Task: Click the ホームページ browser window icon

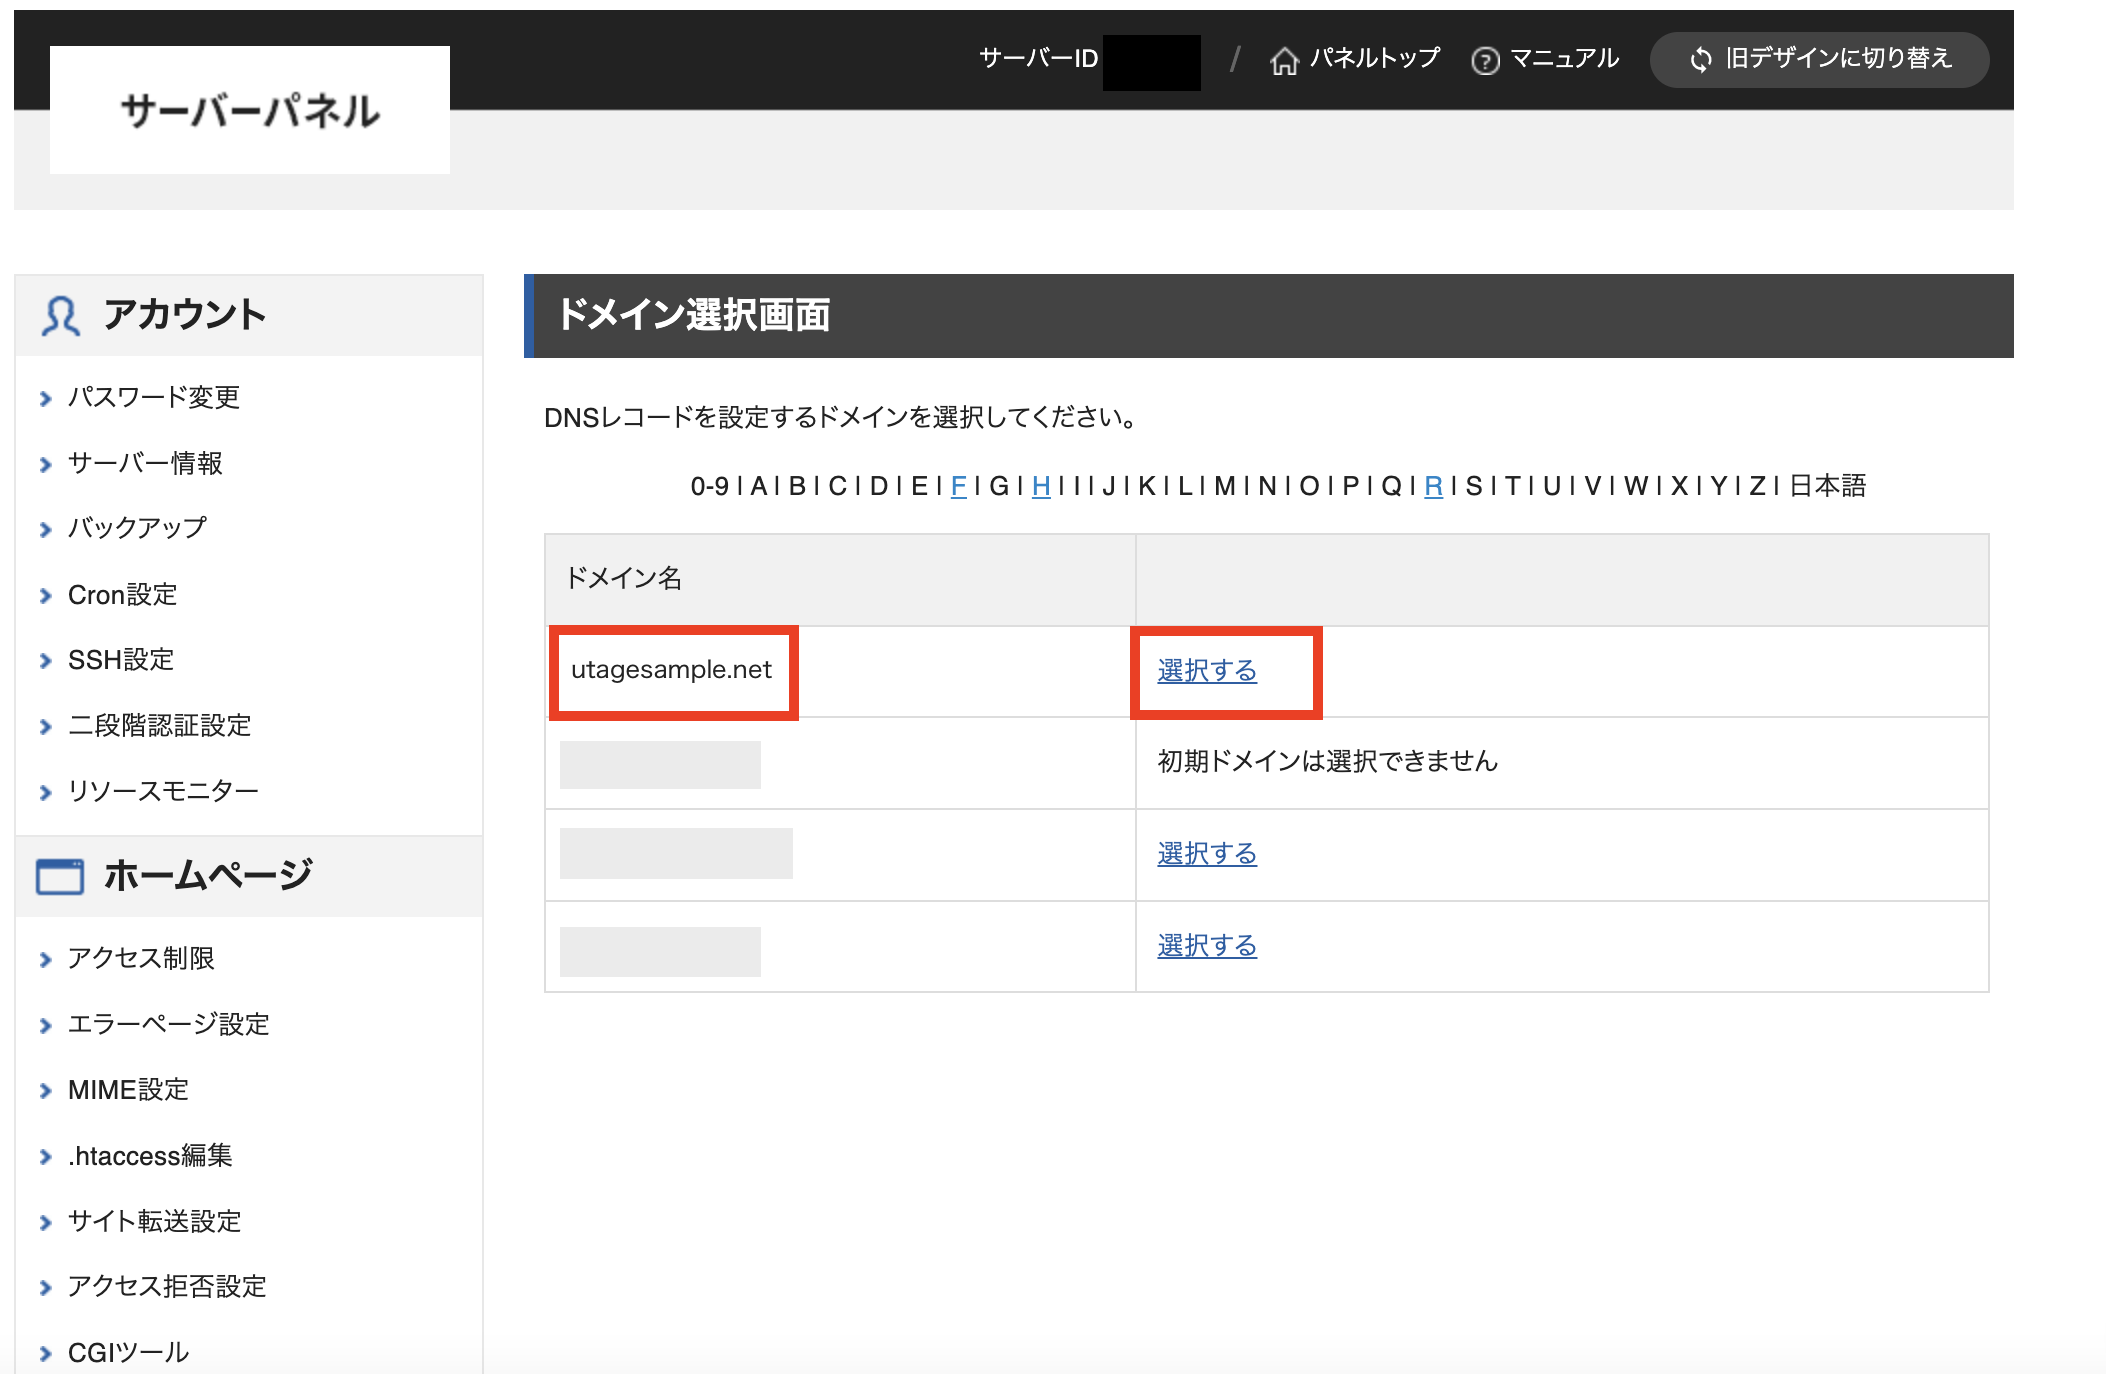Action: [x=60, y=876]
